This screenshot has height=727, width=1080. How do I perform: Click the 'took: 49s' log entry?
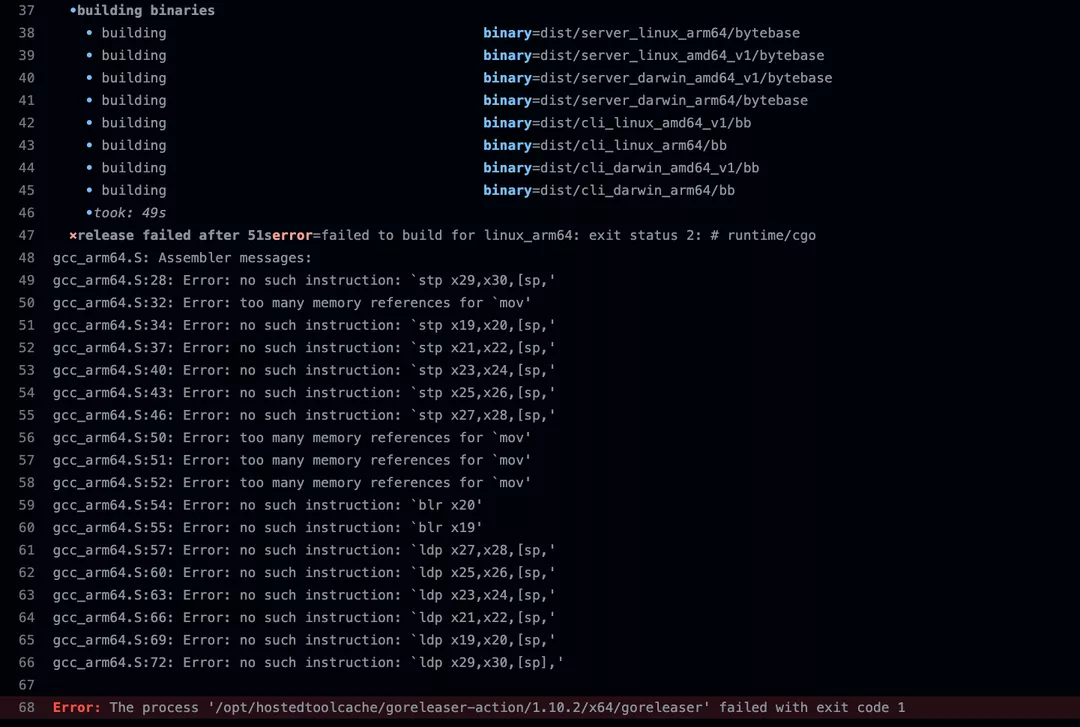pos(129,213)
